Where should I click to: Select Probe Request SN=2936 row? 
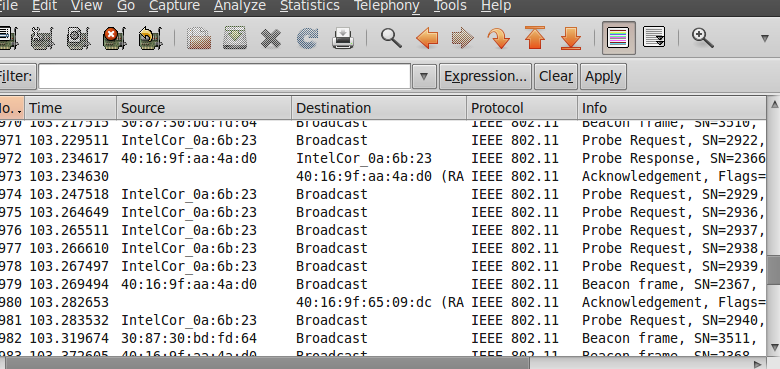tap(383, 212)
